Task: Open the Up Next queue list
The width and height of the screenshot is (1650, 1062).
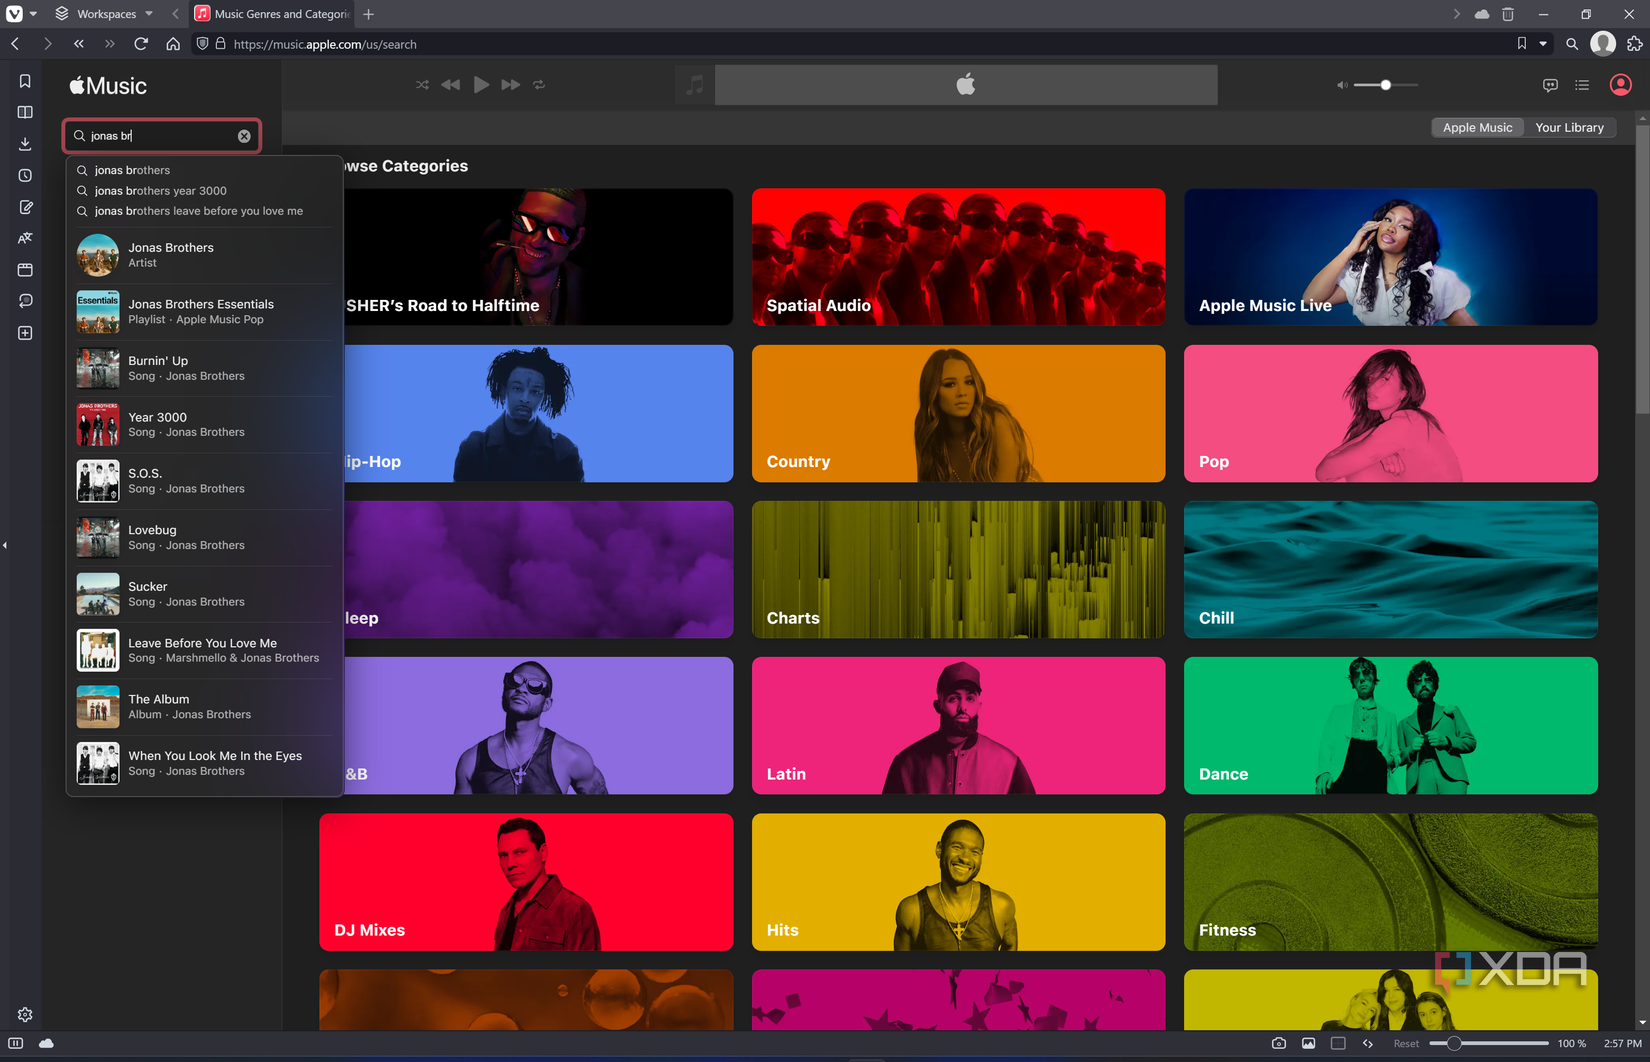Action: 1582,85
